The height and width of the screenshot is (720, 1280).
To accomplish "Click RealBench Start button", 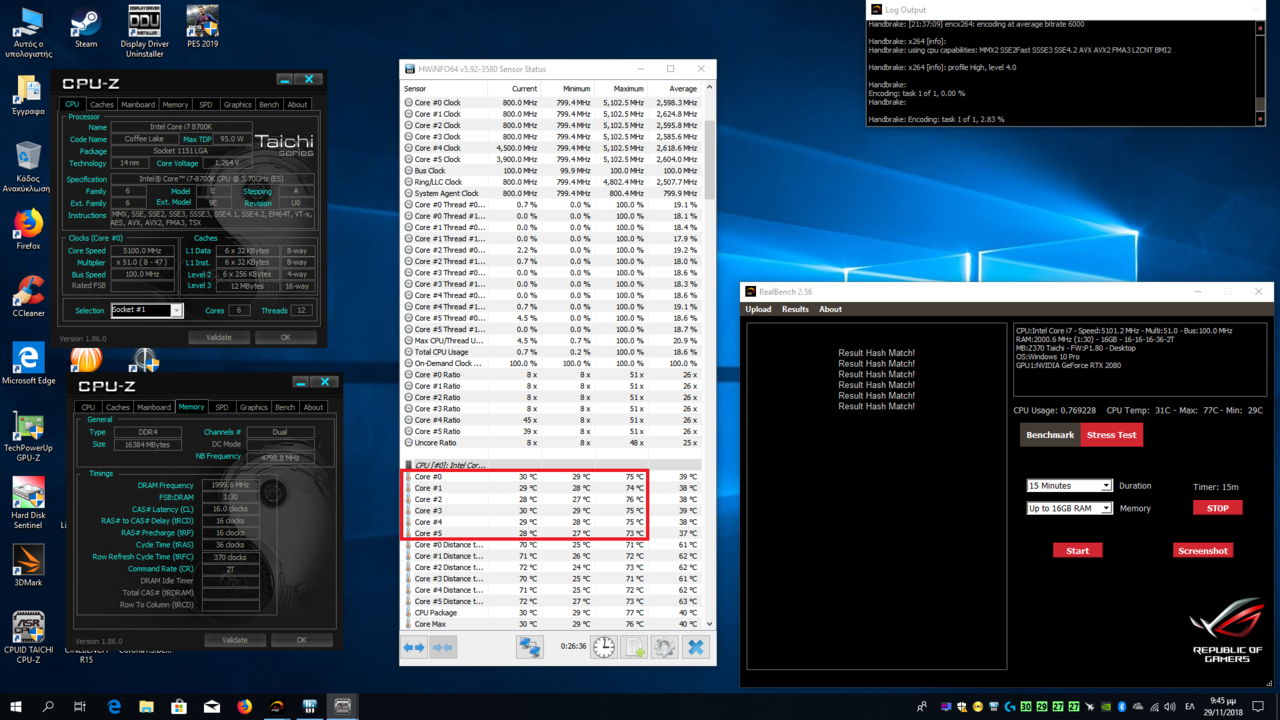I will [1078, 550].
